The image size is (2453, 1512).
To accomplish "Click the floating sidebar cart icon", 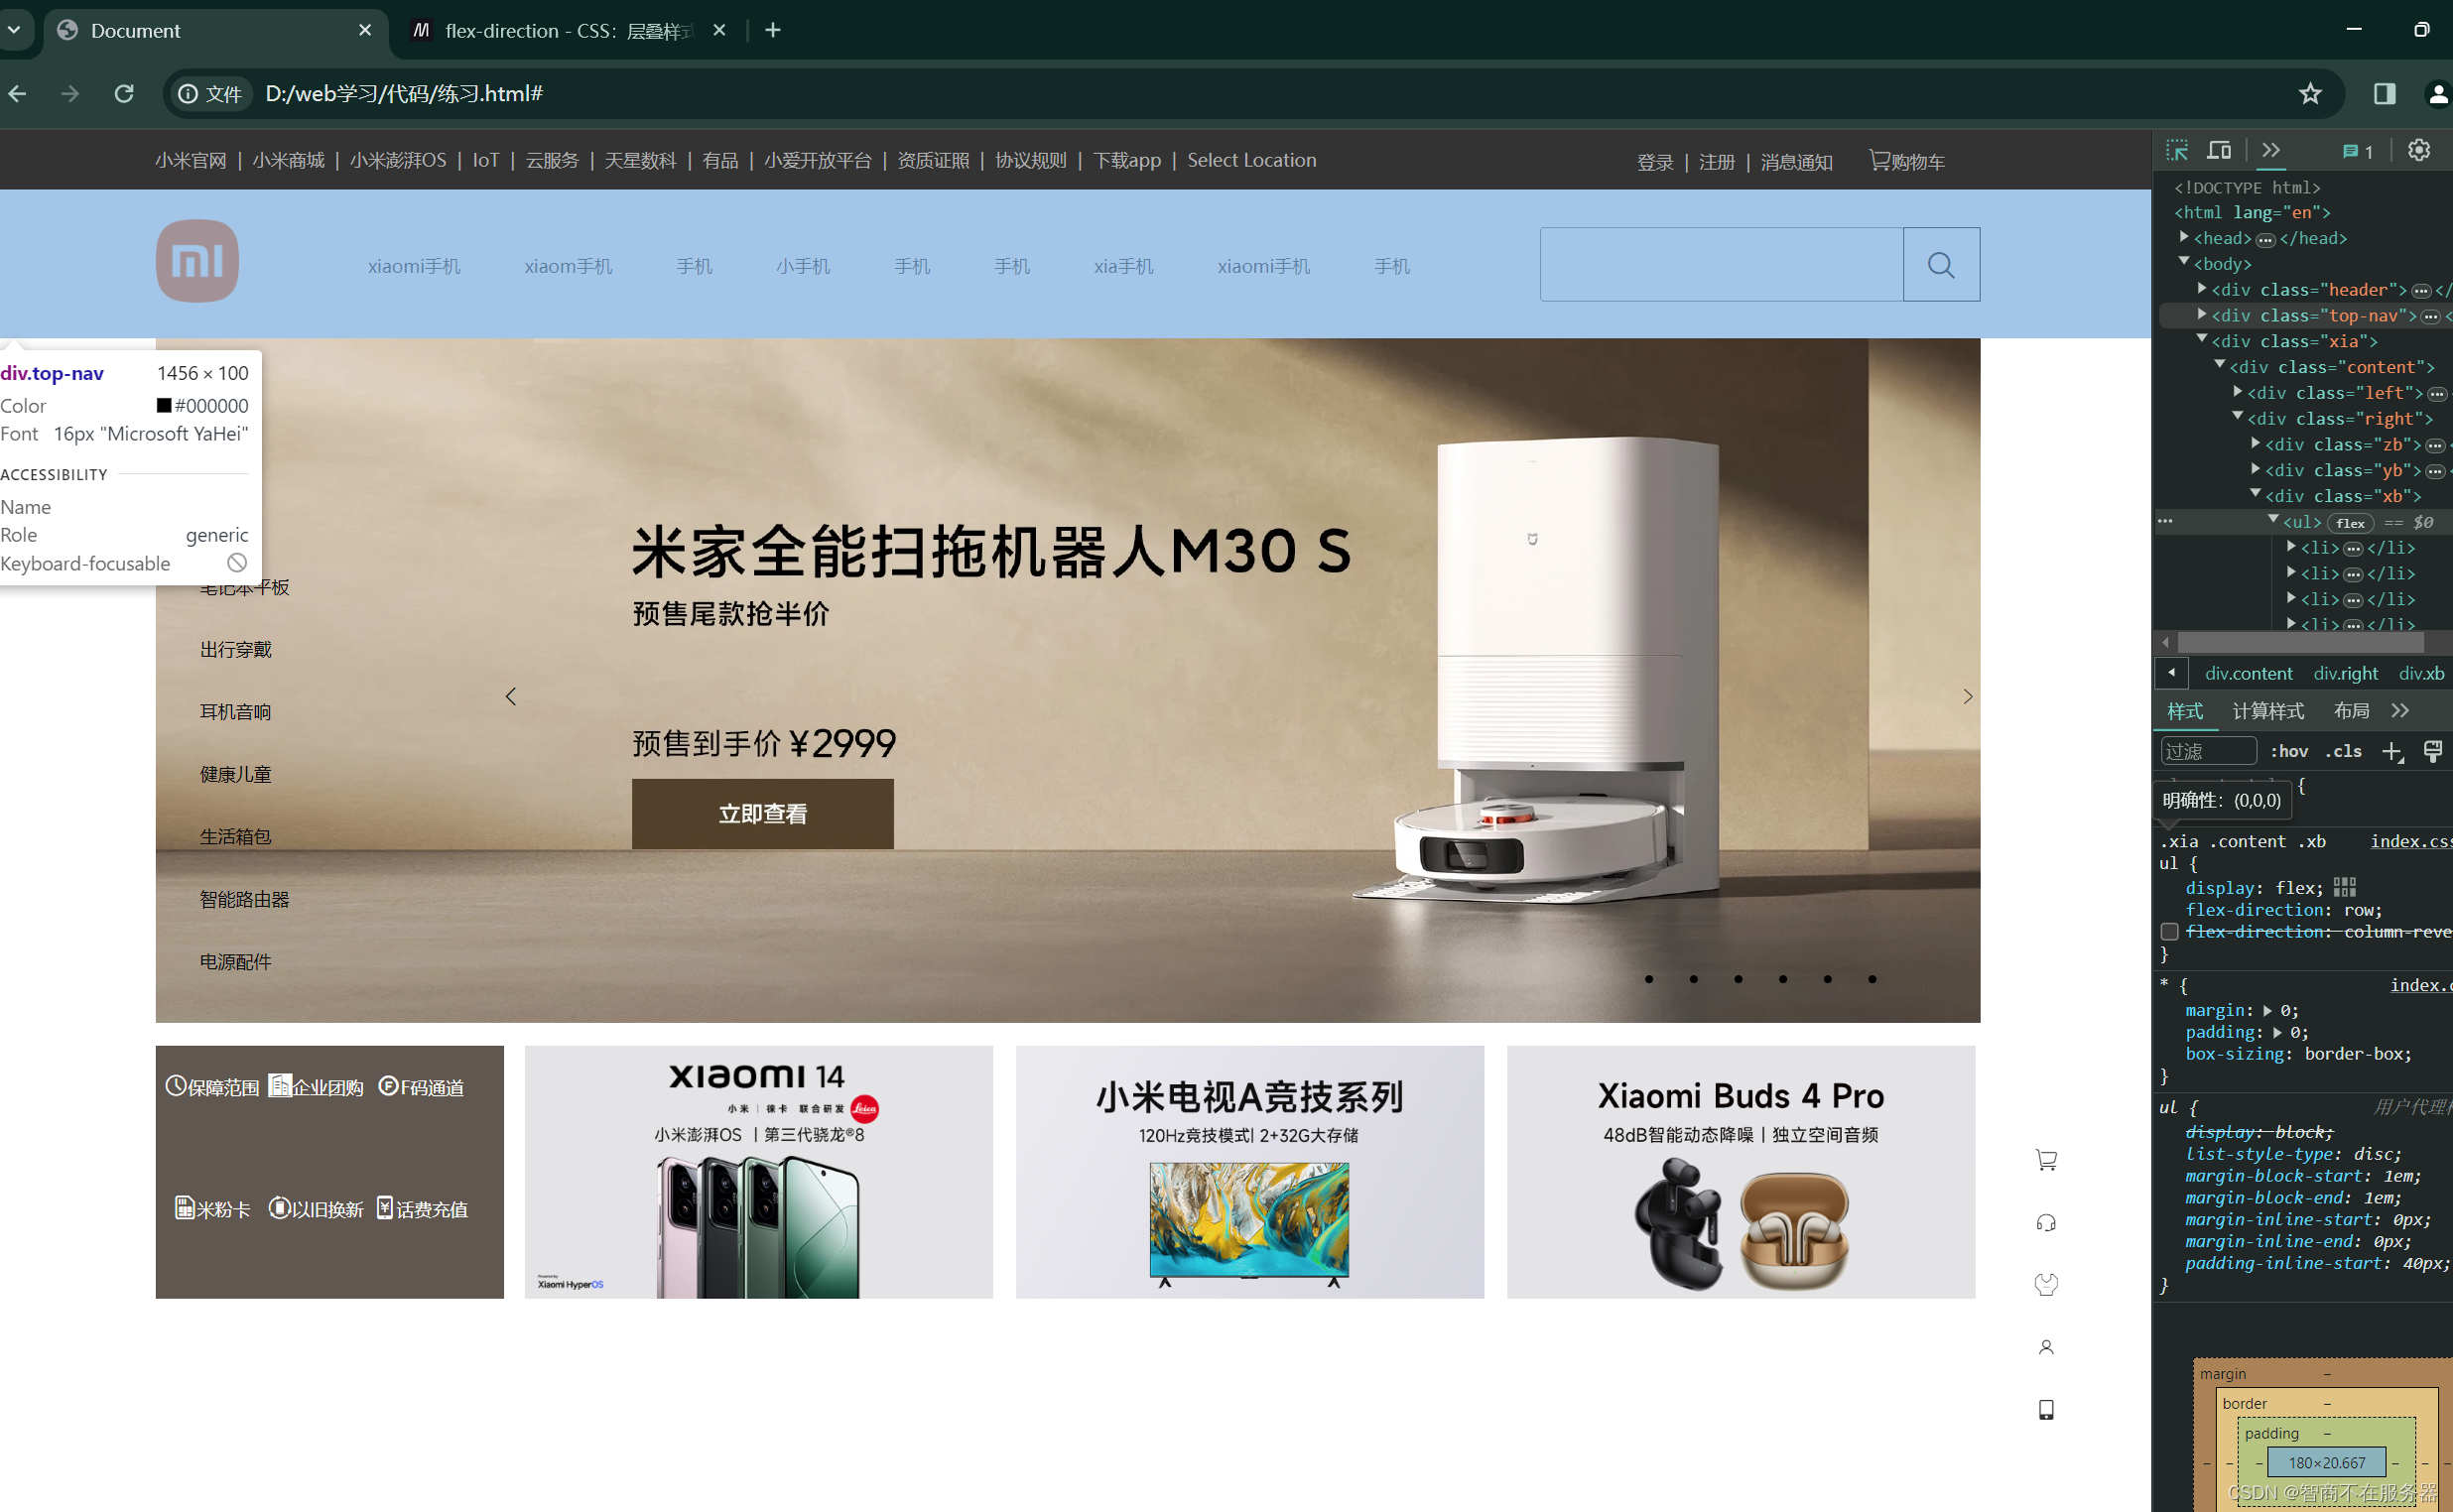I will pyautogui.click(x=2046, y=1160).
